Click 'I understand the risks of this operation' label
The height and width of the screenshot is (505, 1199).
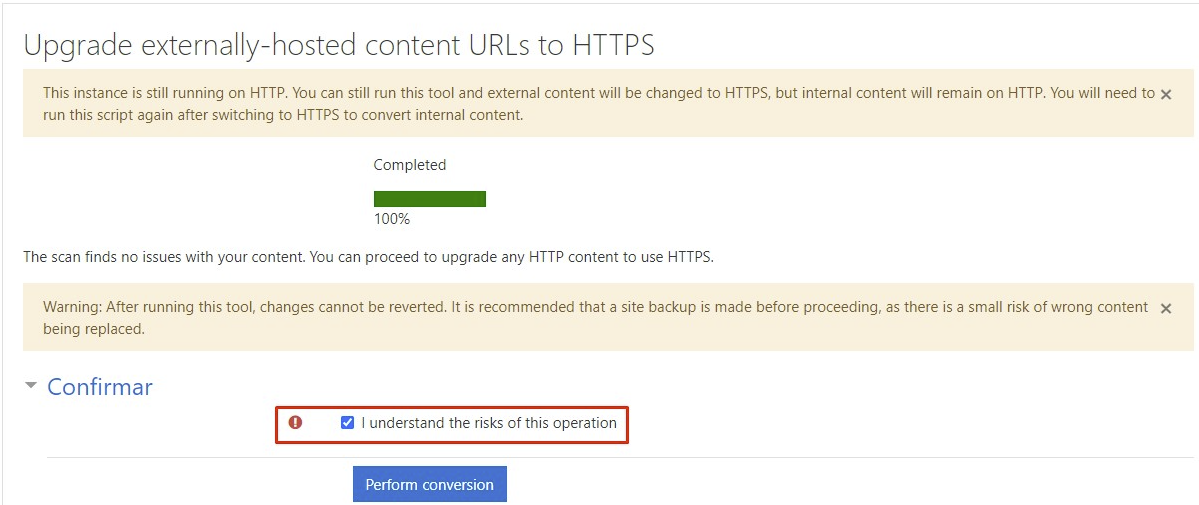point(489,422)
